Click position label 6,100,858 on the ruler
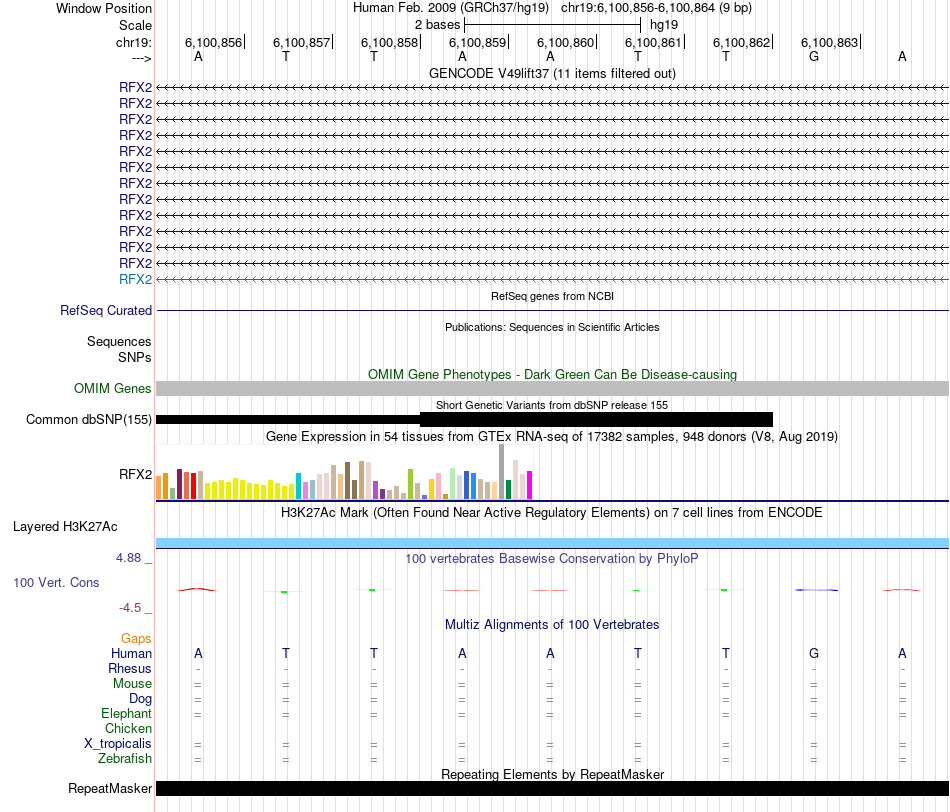950x812 pixels. coord(390,42)
